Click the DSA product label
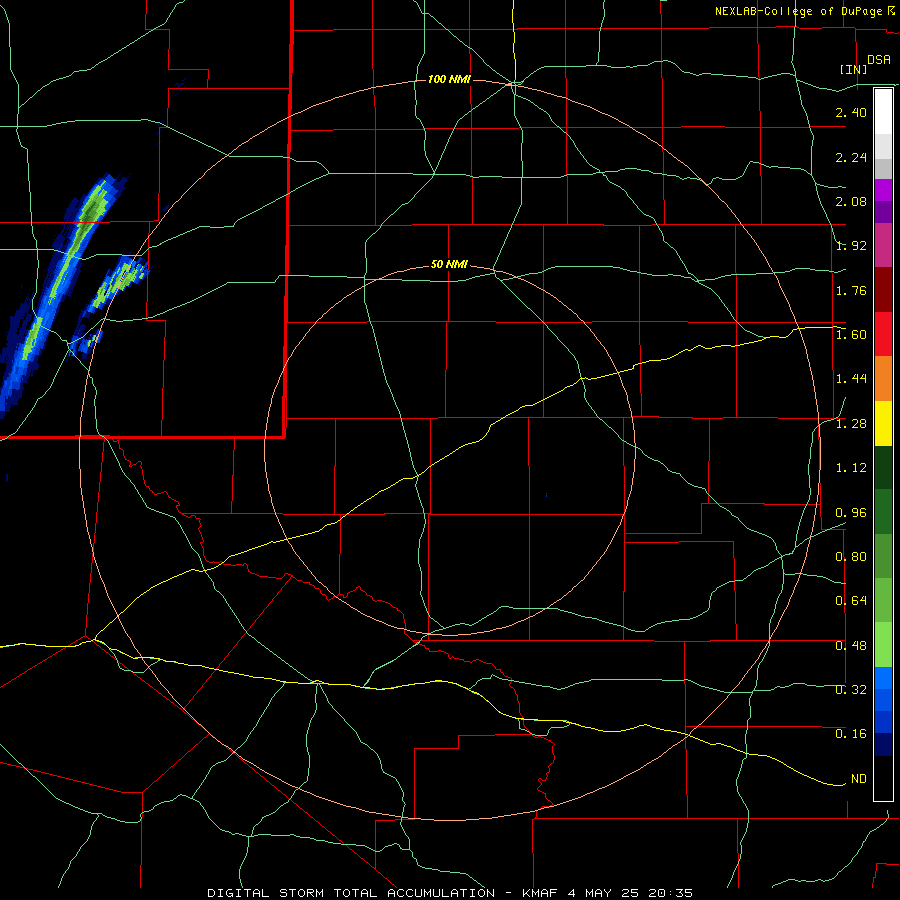The height and width of the screenshot is (900, 900). [879, 60]
